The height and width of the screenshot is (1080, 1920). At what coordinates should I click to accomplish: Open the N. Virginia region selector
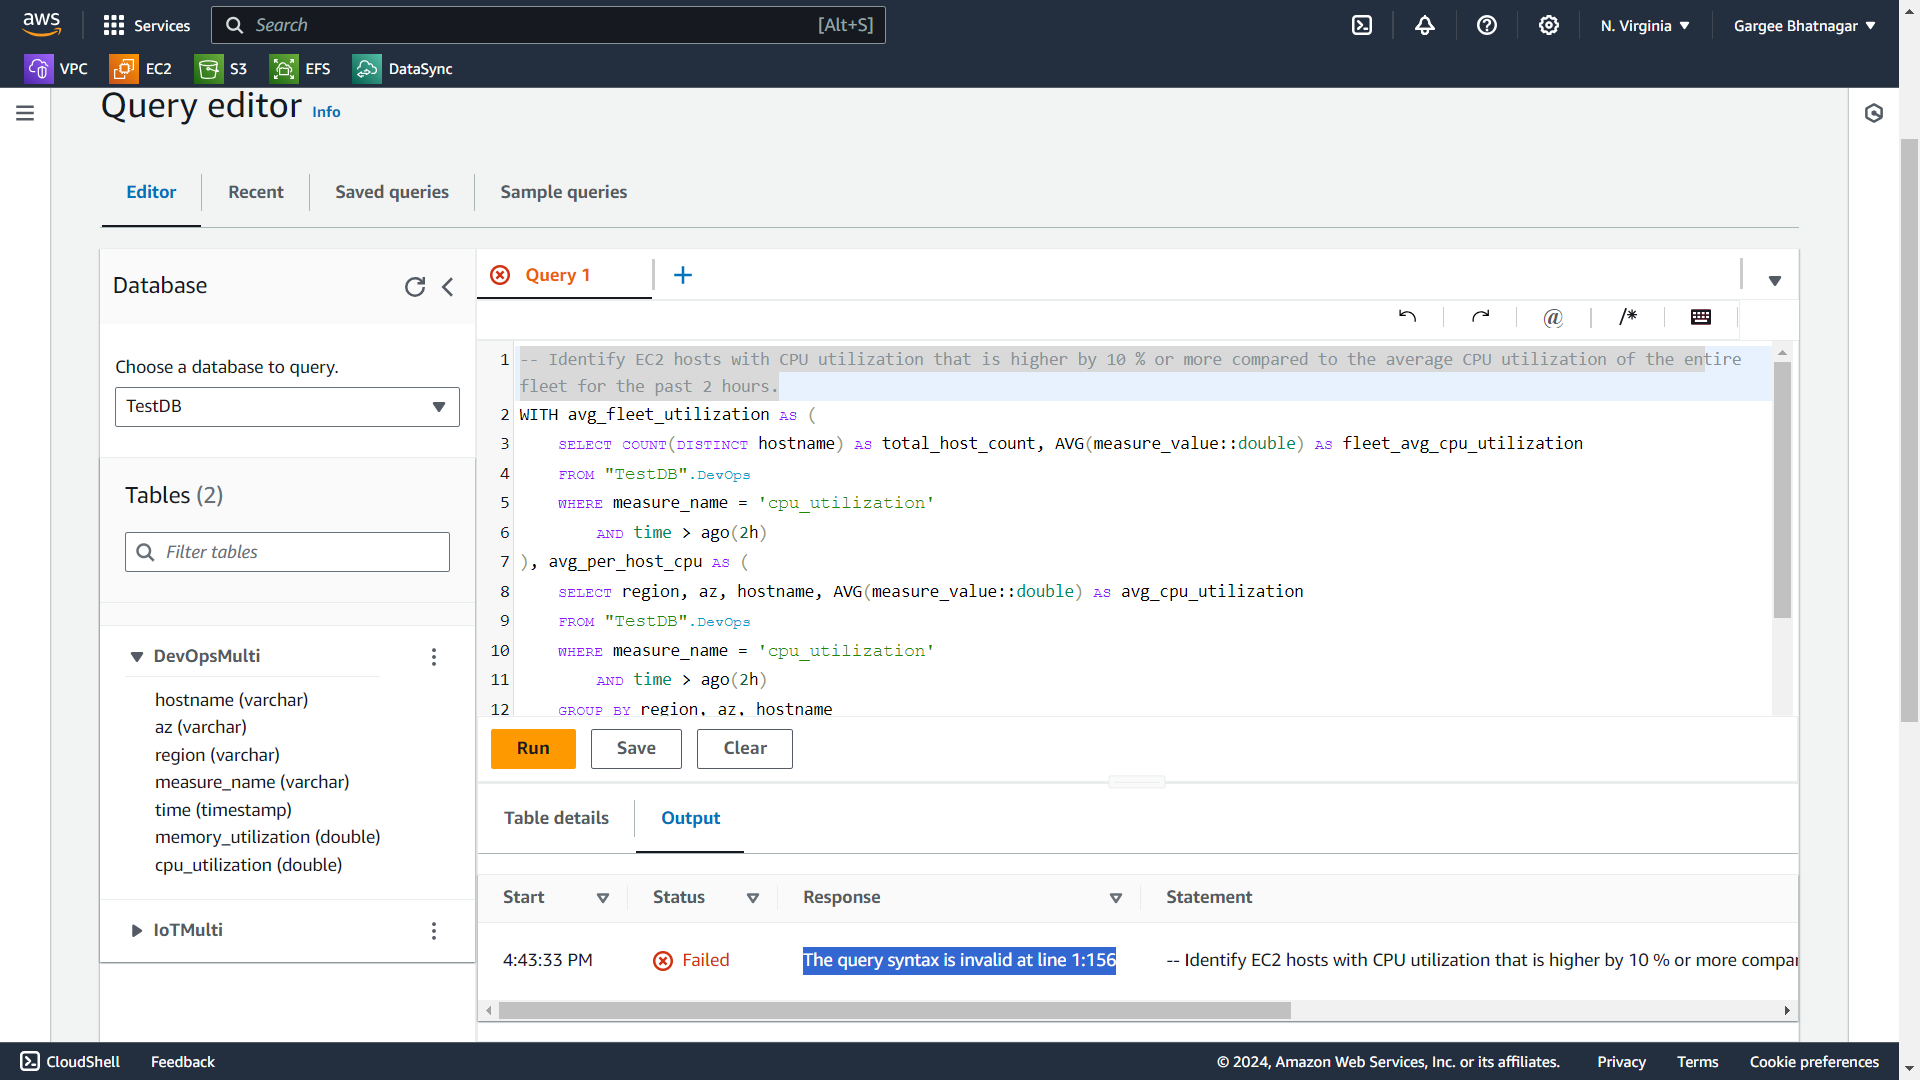(1644, 25)
